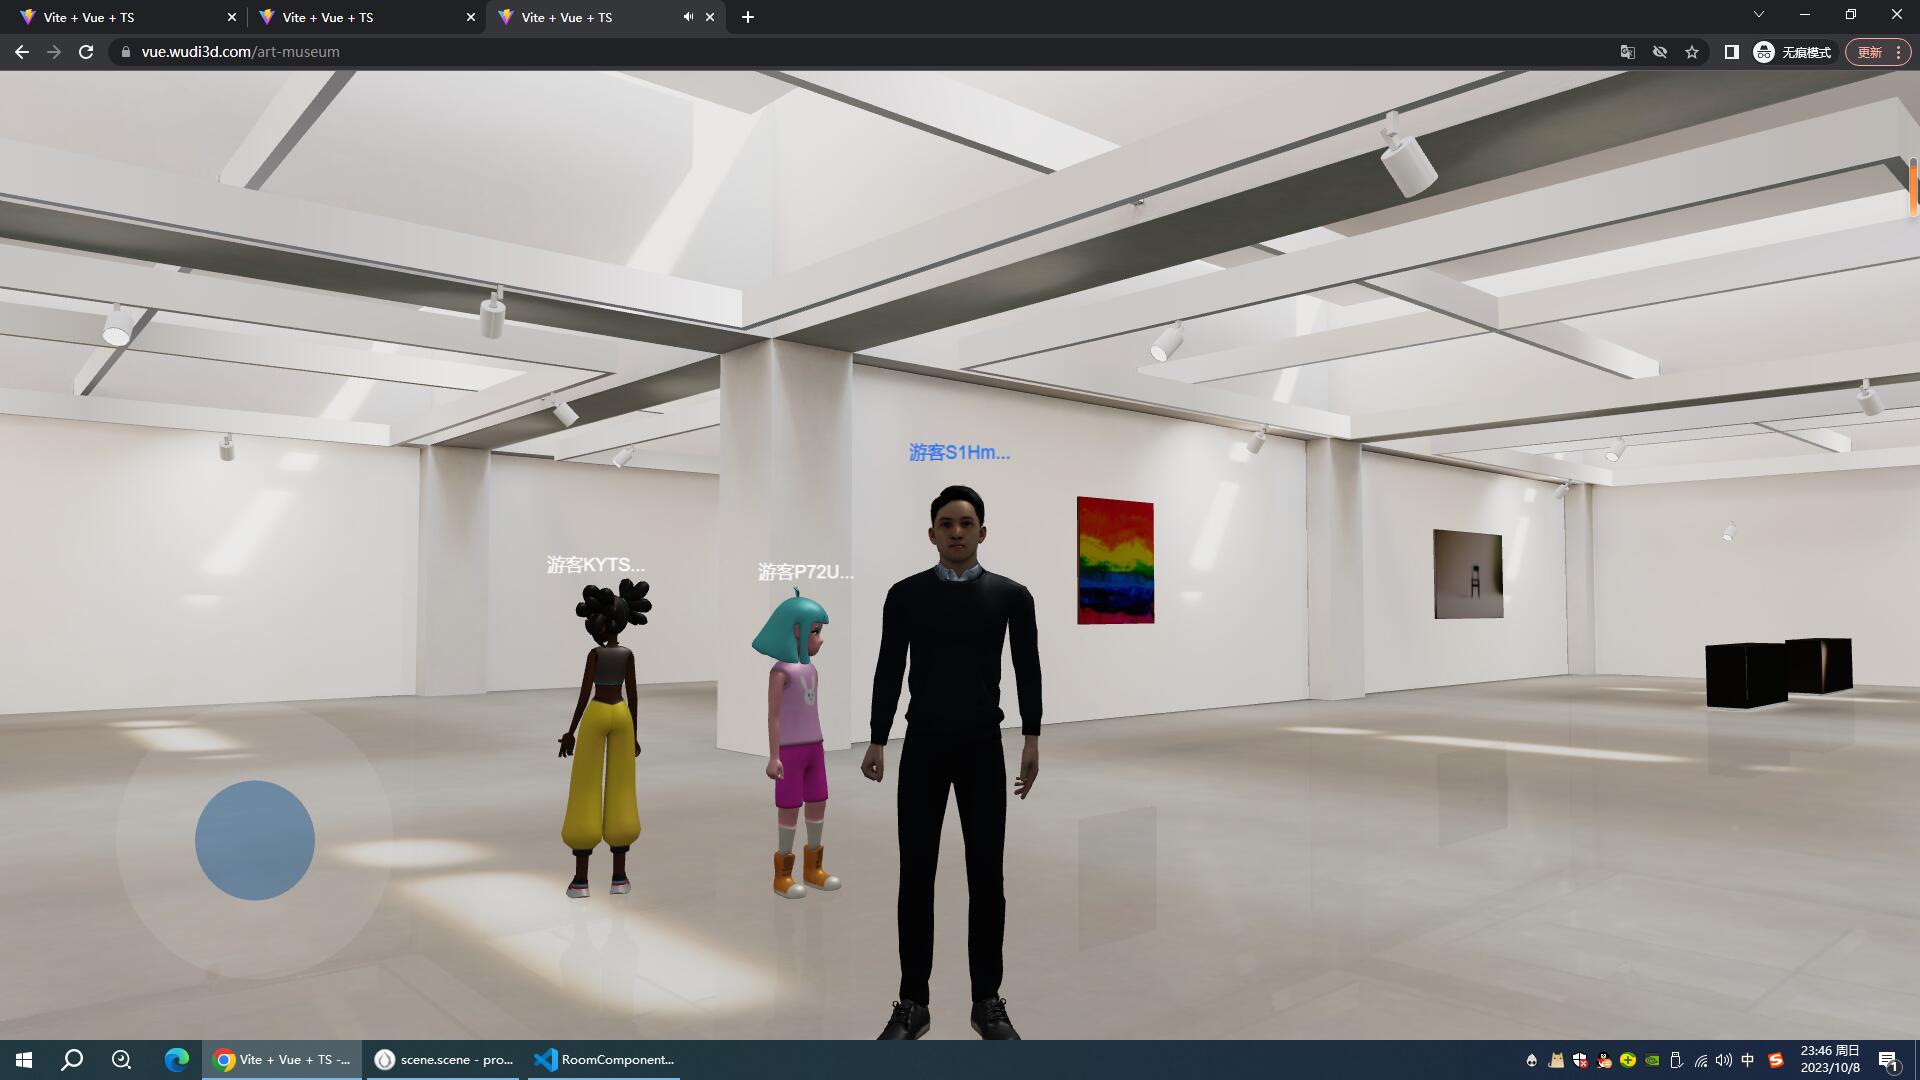1920x1080 pixels.
Task: Click the chair photograph on the wall
Action: coord(1467,574)
